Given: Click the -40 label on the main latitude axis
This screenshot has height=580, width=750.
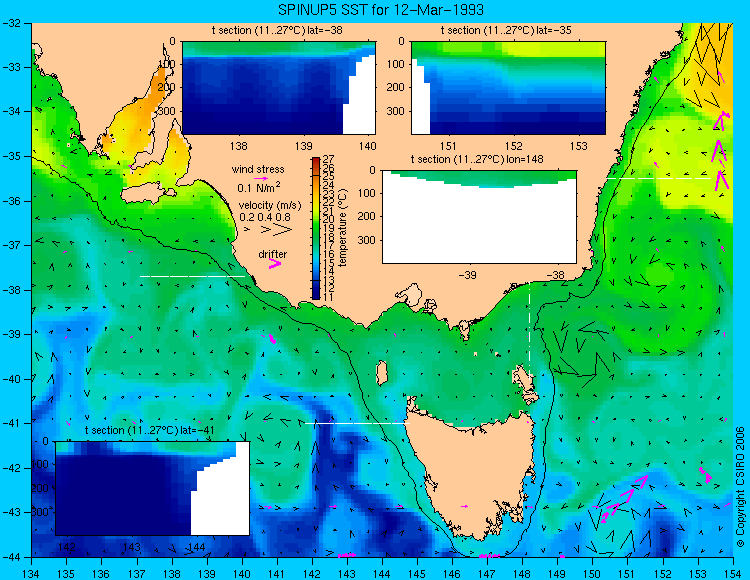Looking at the screenshot, I should (x=11, y=379).
